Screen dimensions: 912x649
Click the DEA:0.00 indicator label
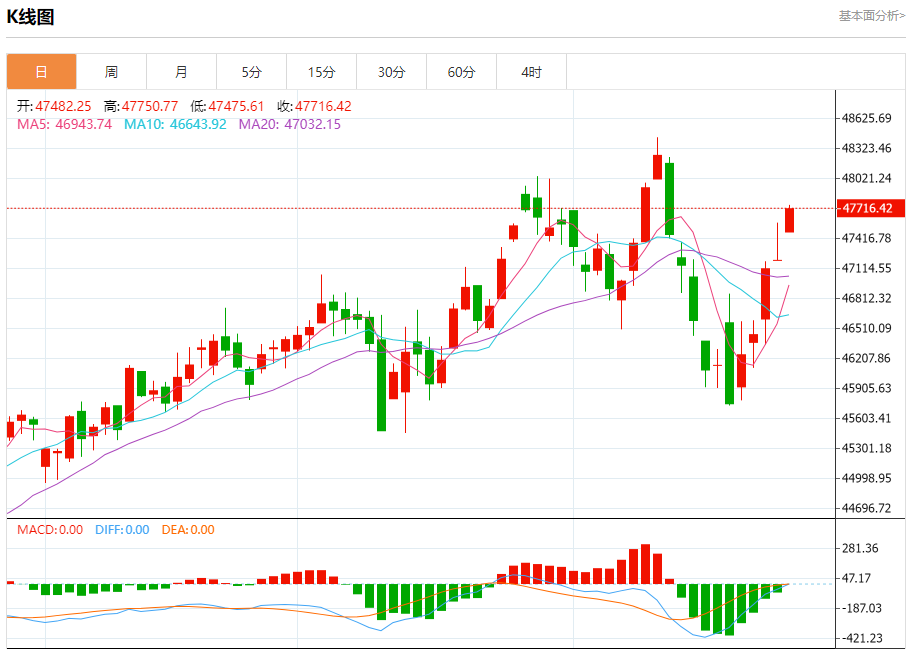[188, 530]
